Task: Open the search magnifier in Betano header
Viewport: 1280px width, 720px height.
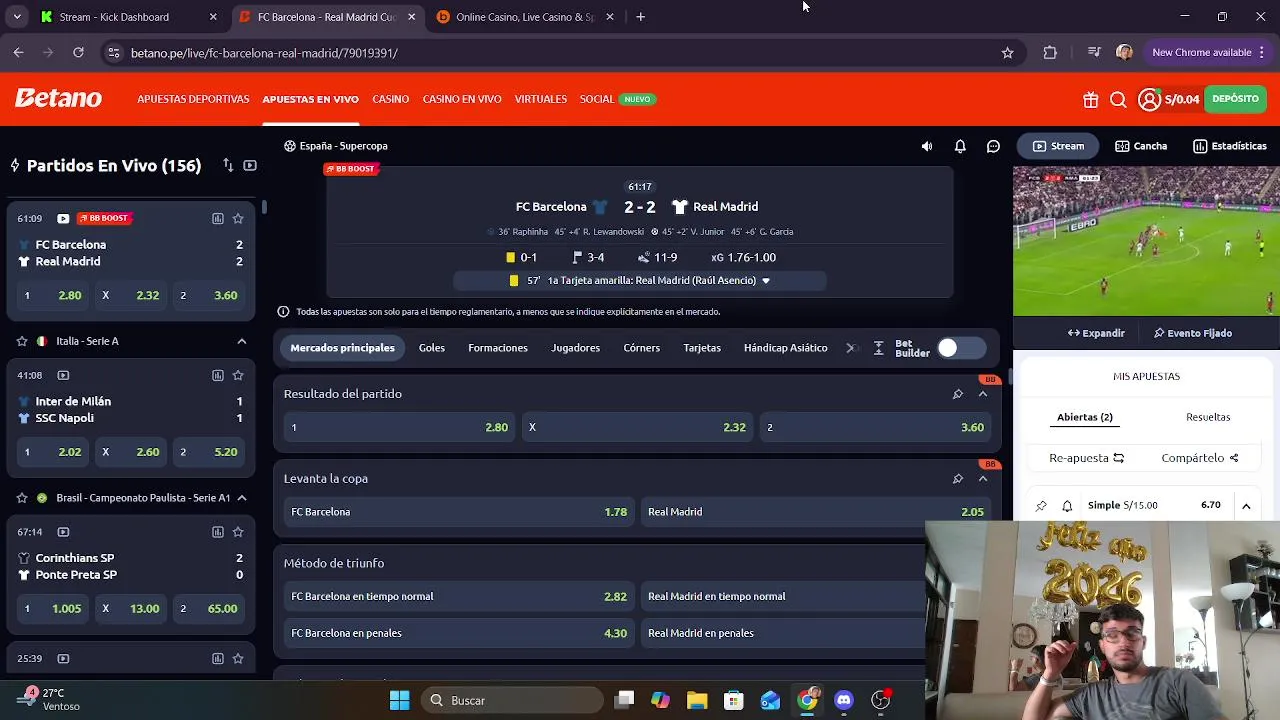Action: click(1118, 99)
